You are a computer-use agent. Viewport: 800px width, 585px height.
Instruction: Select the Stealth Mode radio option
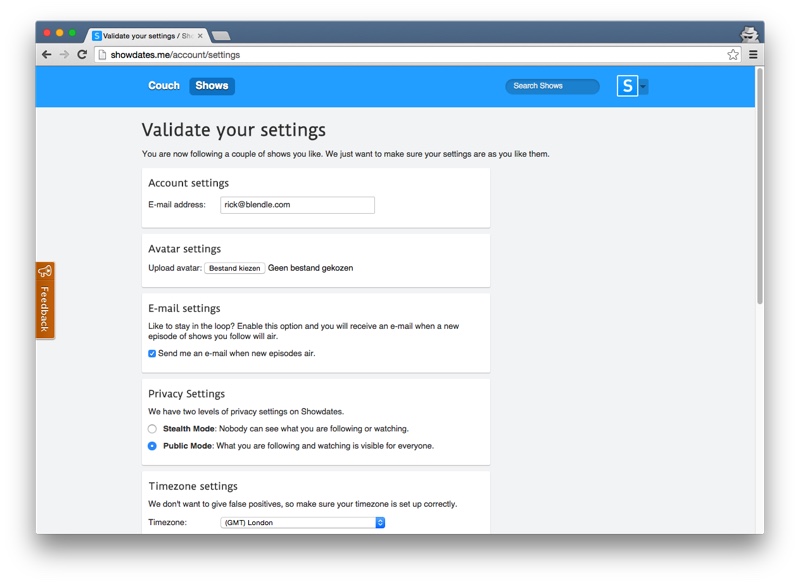[152, 429]
